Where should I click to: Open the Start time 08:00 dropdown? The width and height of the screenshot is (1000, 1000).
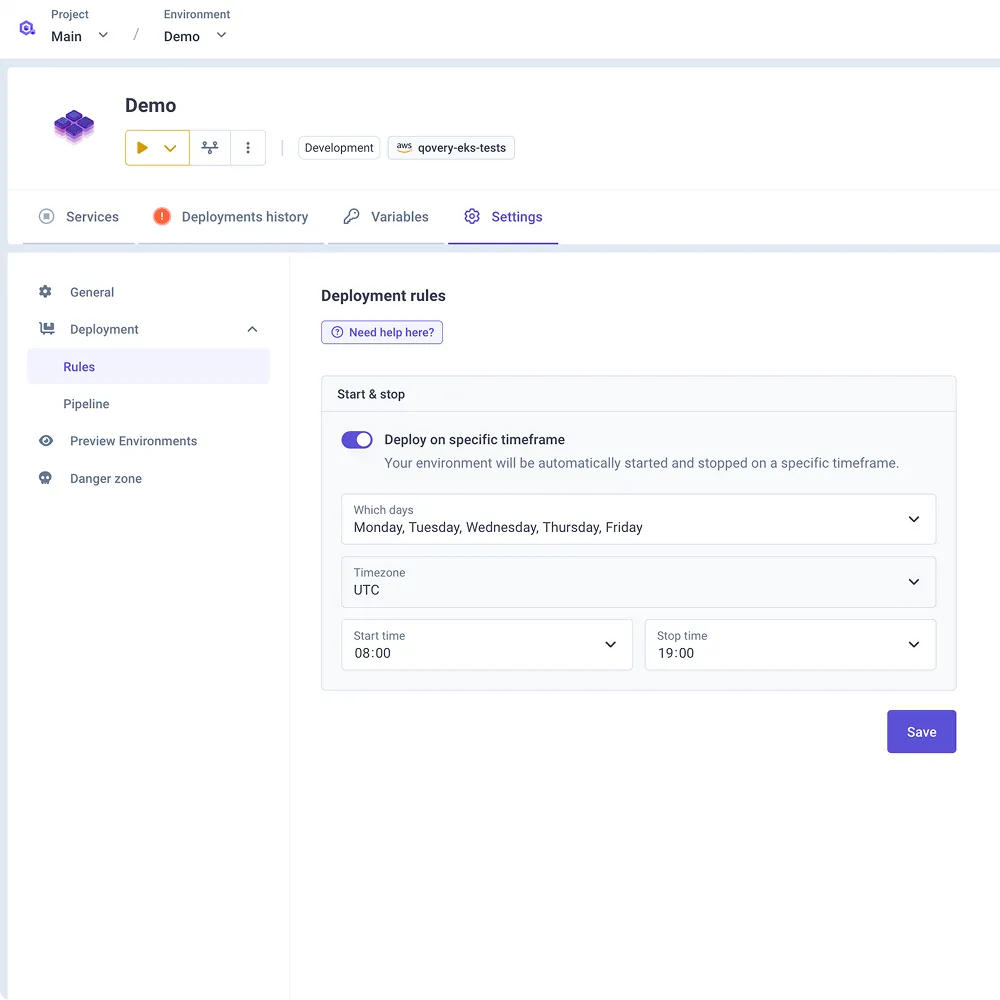(487, 645)
